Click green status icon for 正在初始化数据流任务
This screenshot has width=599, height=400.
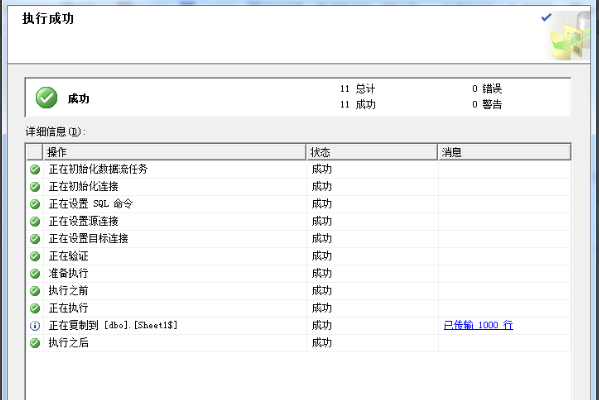[35, 169]
